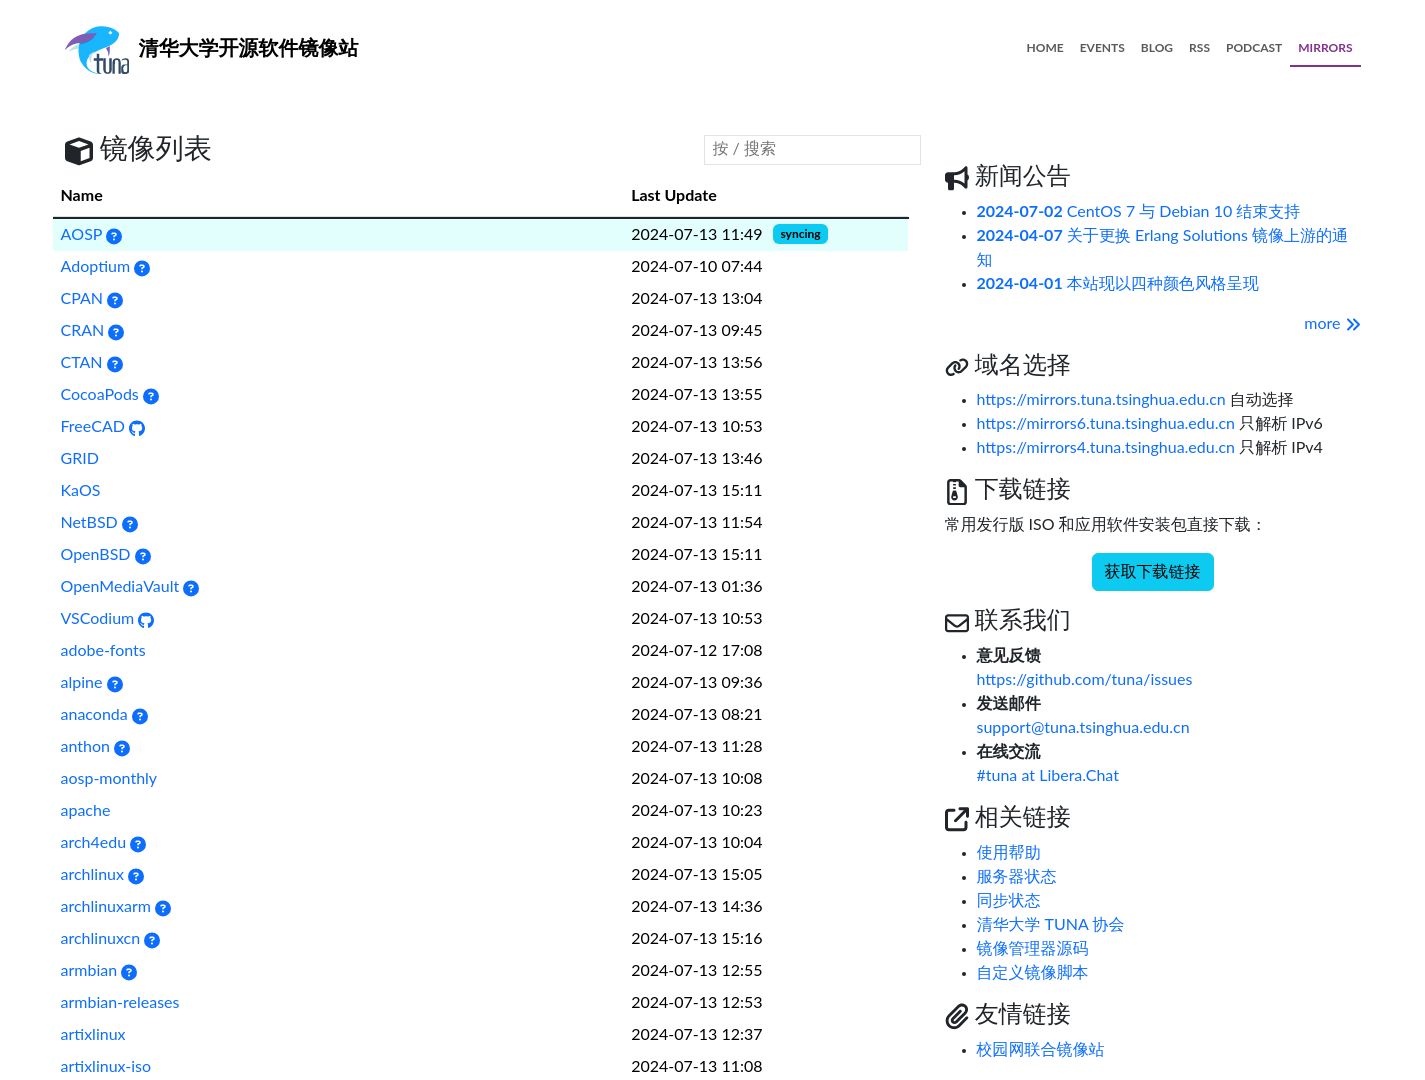Click the 清华大学开源软件镜像站 site title
This screenshot has width=1425, height=1080.
point(248,48)
